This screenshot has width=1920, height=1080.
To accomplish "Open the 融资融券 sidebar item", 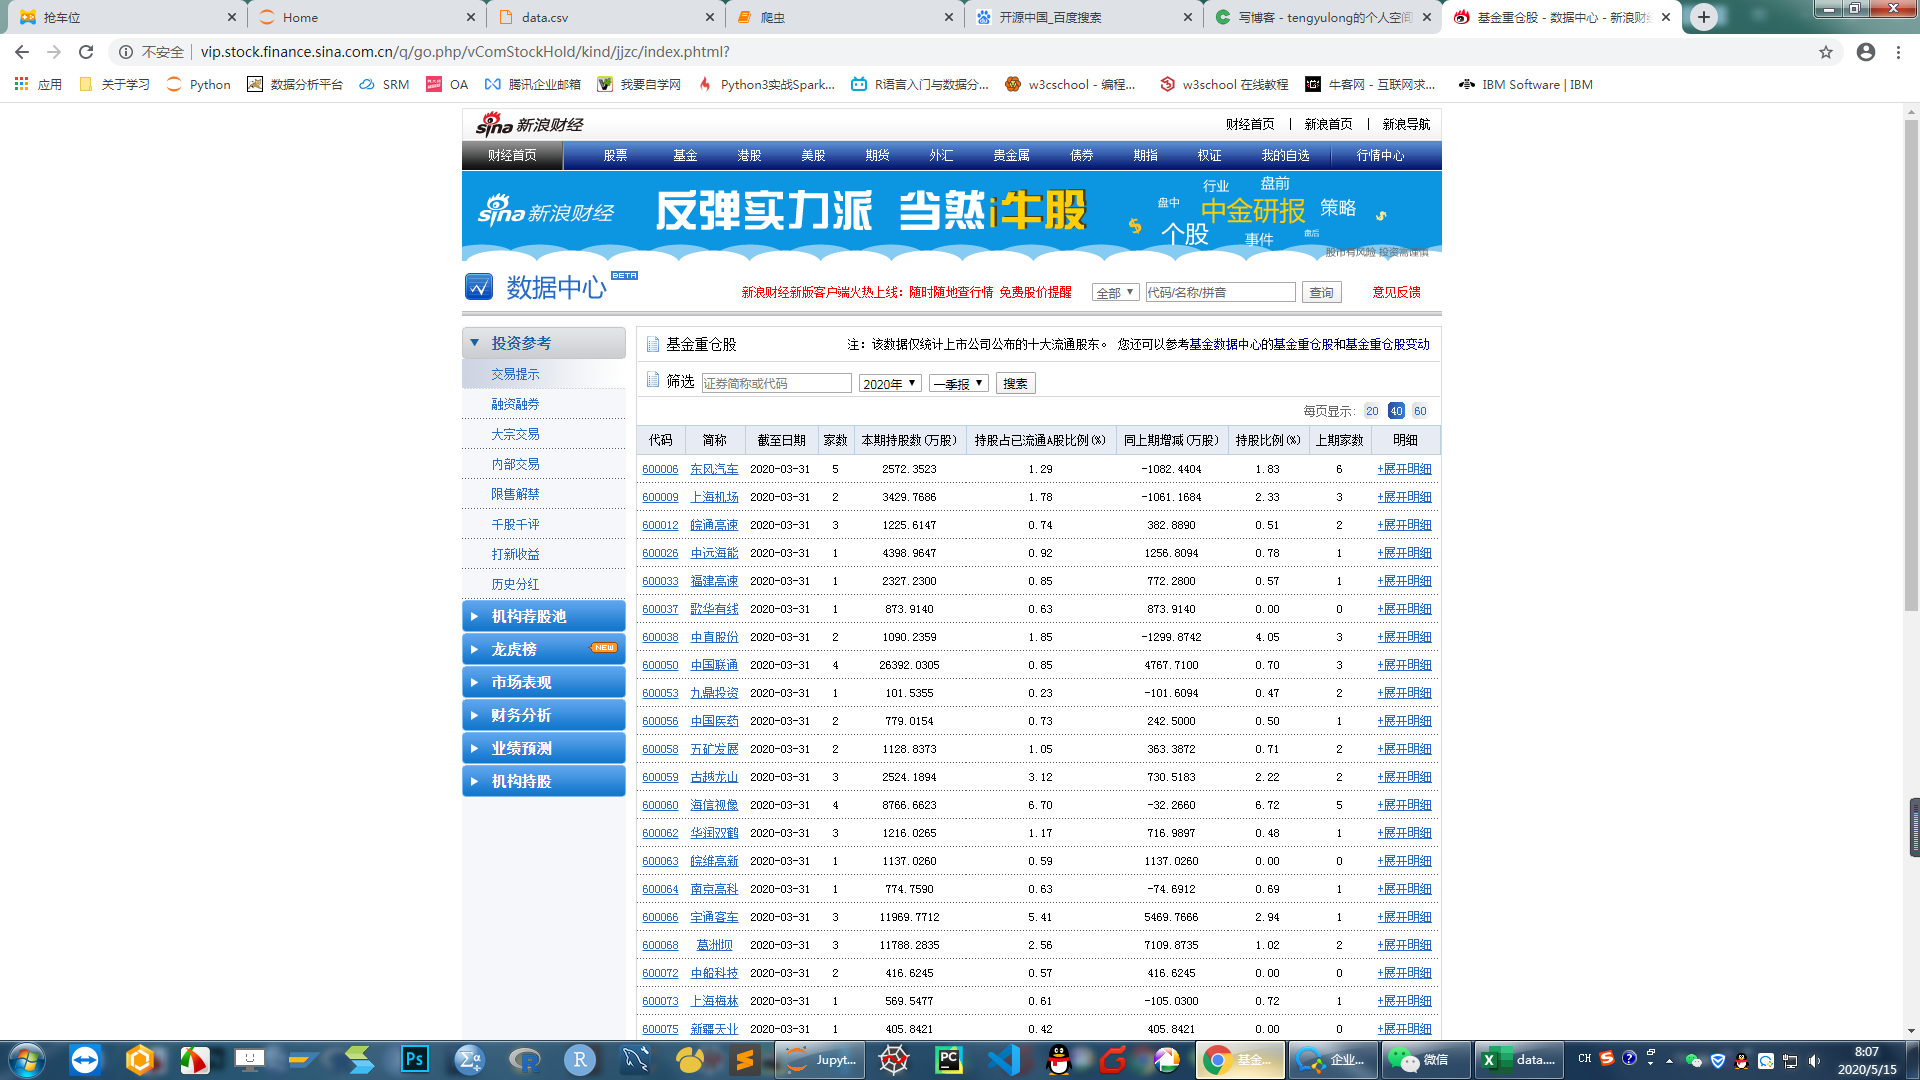I will [x=515, y=404].
